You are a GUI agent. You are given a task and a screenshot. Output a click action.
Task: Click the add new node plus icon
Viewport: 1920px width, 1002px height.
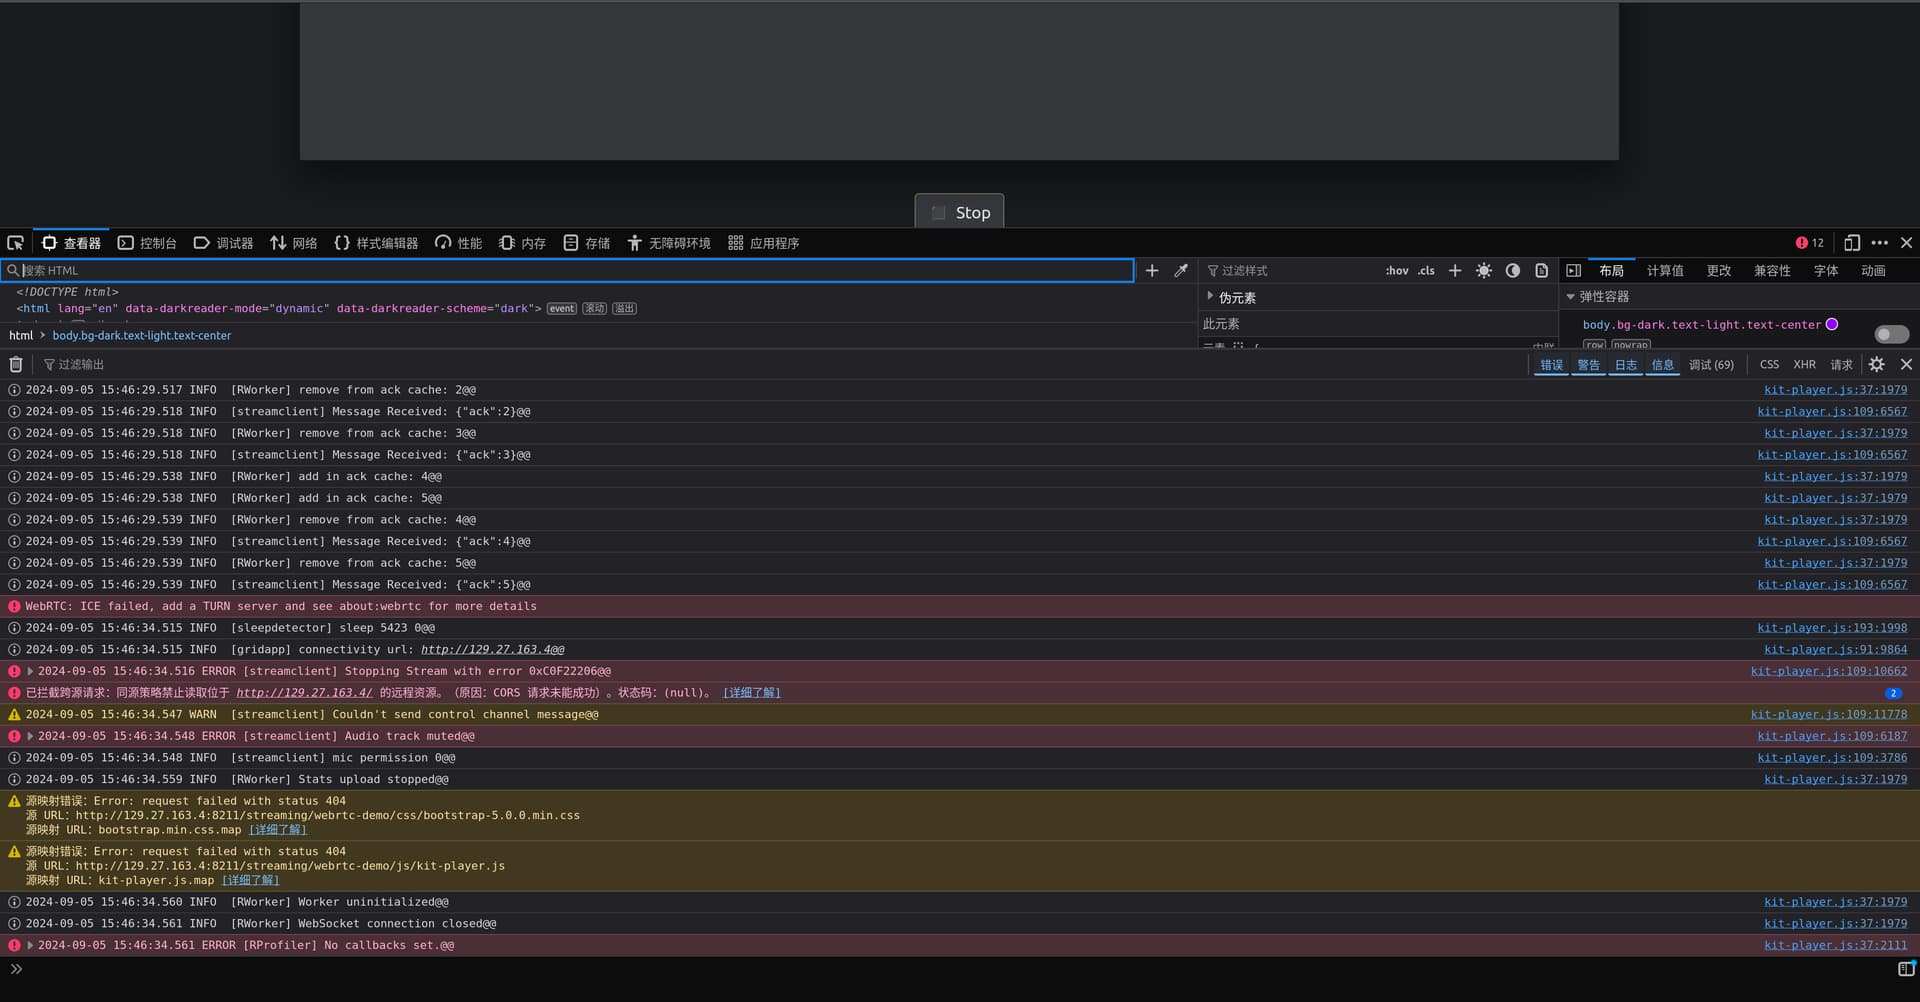[x=1152, y=270]
